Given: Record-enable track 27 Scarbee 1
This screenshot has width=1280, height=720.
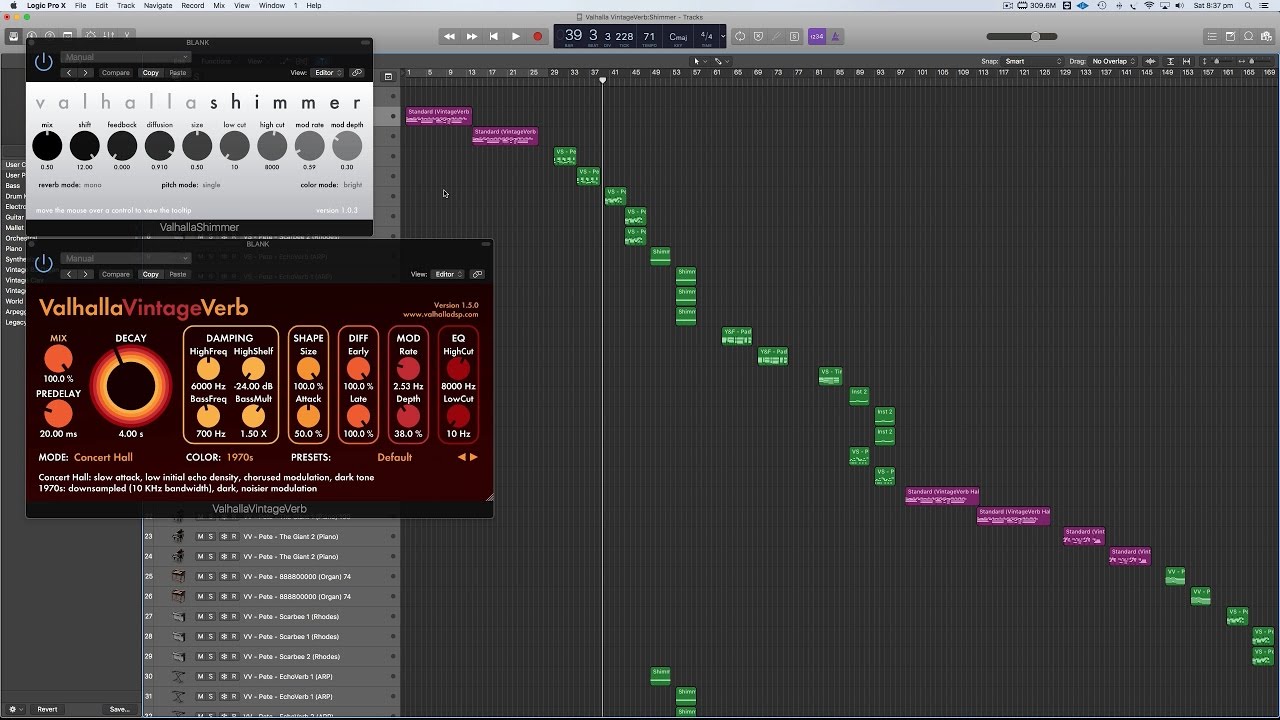Looking at the screenshot, I should 234,617.
